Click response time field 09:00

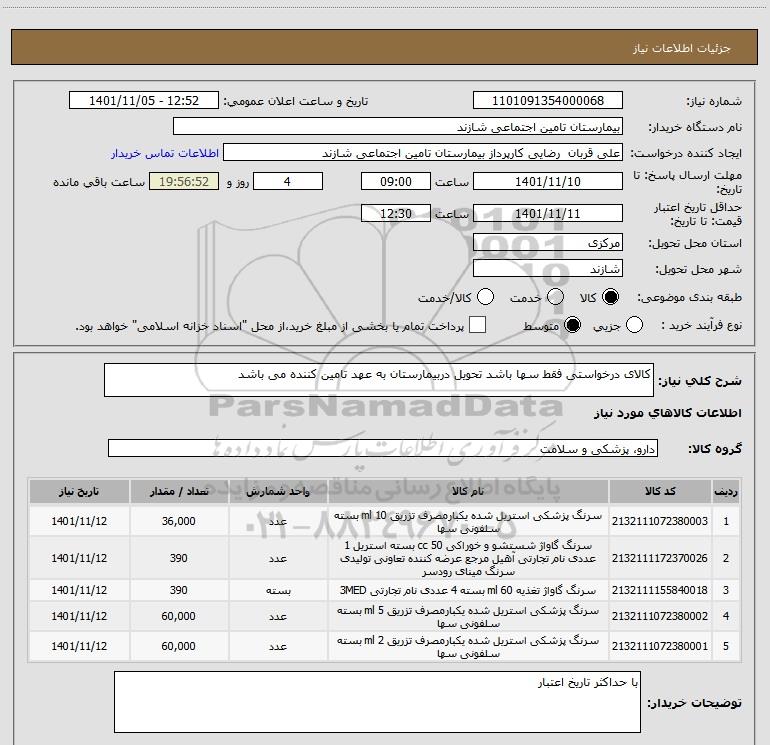pos(396,181)
